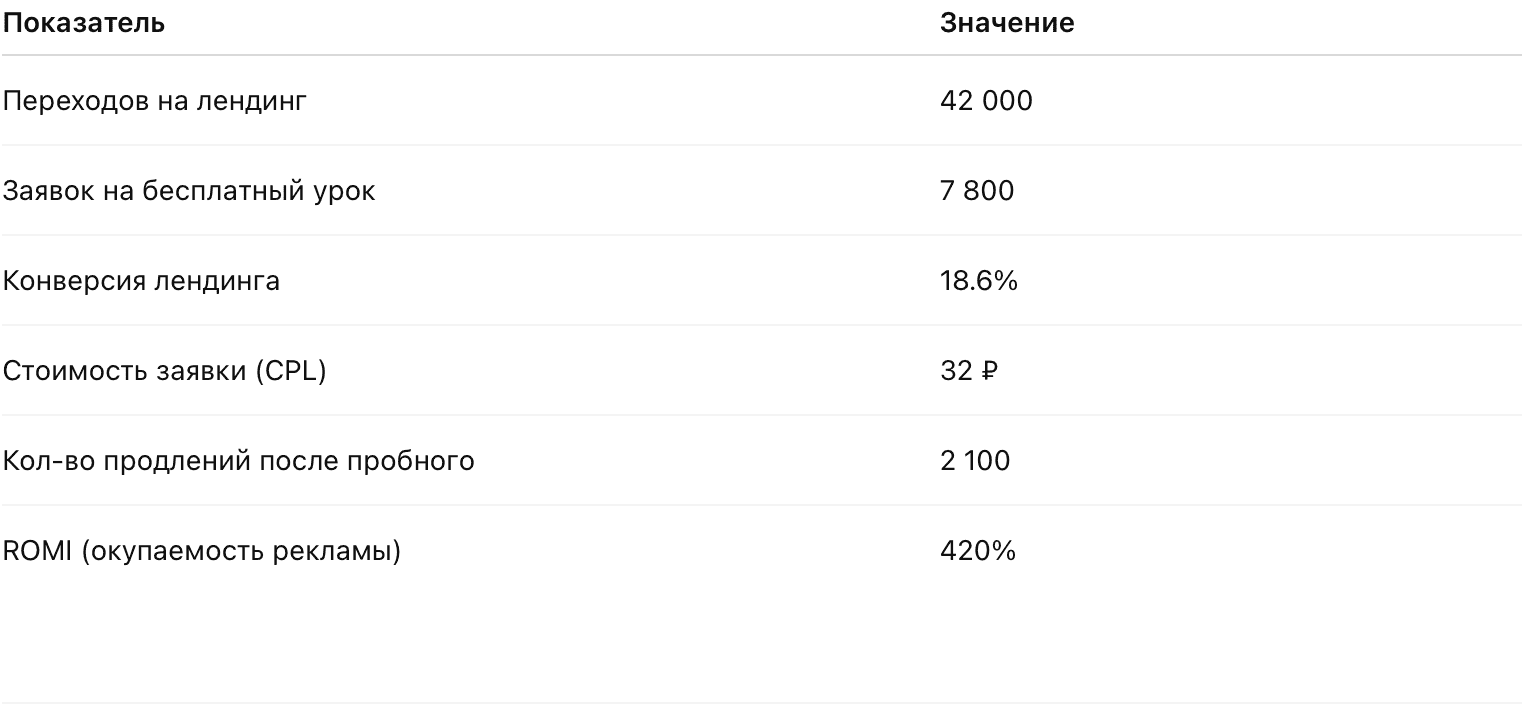Select the "ROMI (окупаемость рекламы)" cell

(x=202, y=551)
